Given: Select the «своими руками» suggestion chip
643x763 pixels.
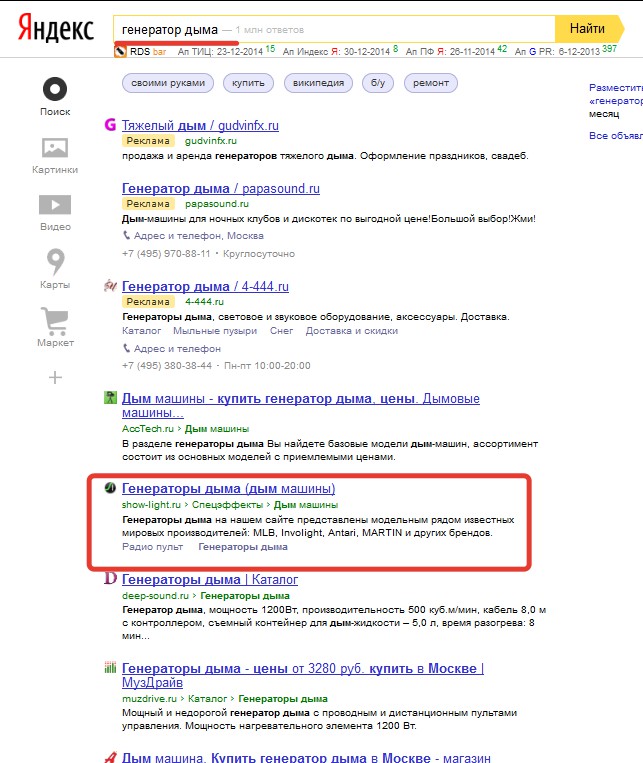Looking at the screenshot, I should tap(168, 83).
